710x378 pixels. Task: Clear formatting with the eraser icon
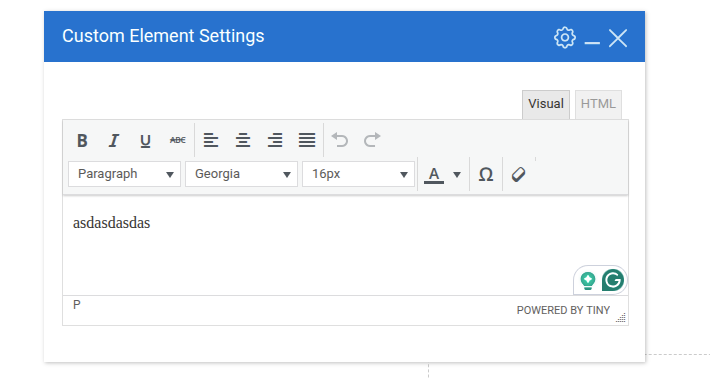click(x=518, y=174)
